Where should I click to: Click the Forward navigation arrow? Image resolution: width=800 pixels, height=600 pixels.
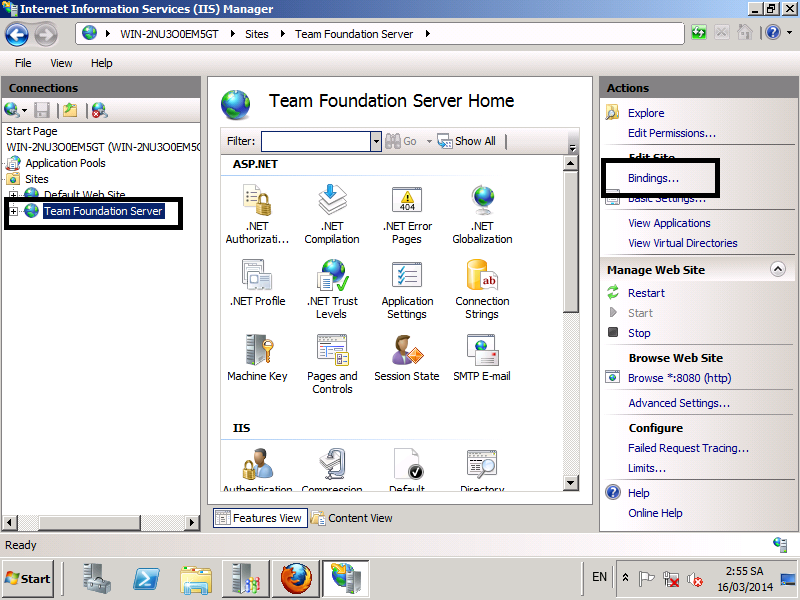coord(46,35)
